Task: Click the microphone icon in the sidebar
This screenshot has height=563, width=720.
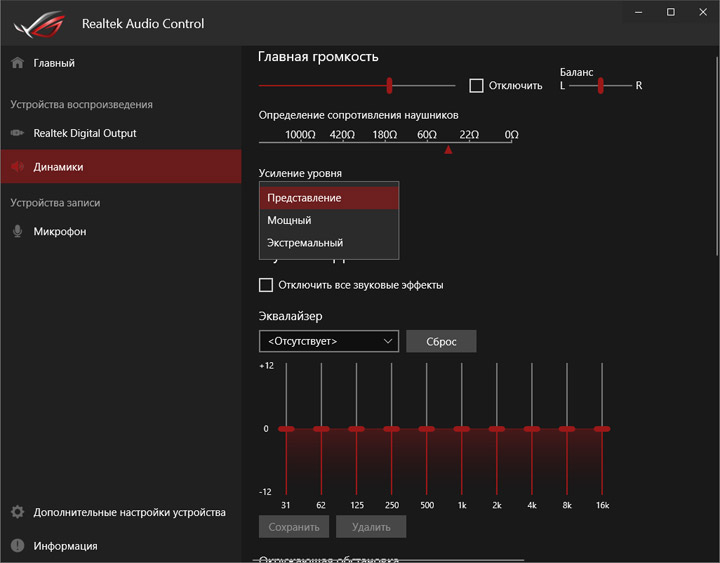Action: pos(17,231)
